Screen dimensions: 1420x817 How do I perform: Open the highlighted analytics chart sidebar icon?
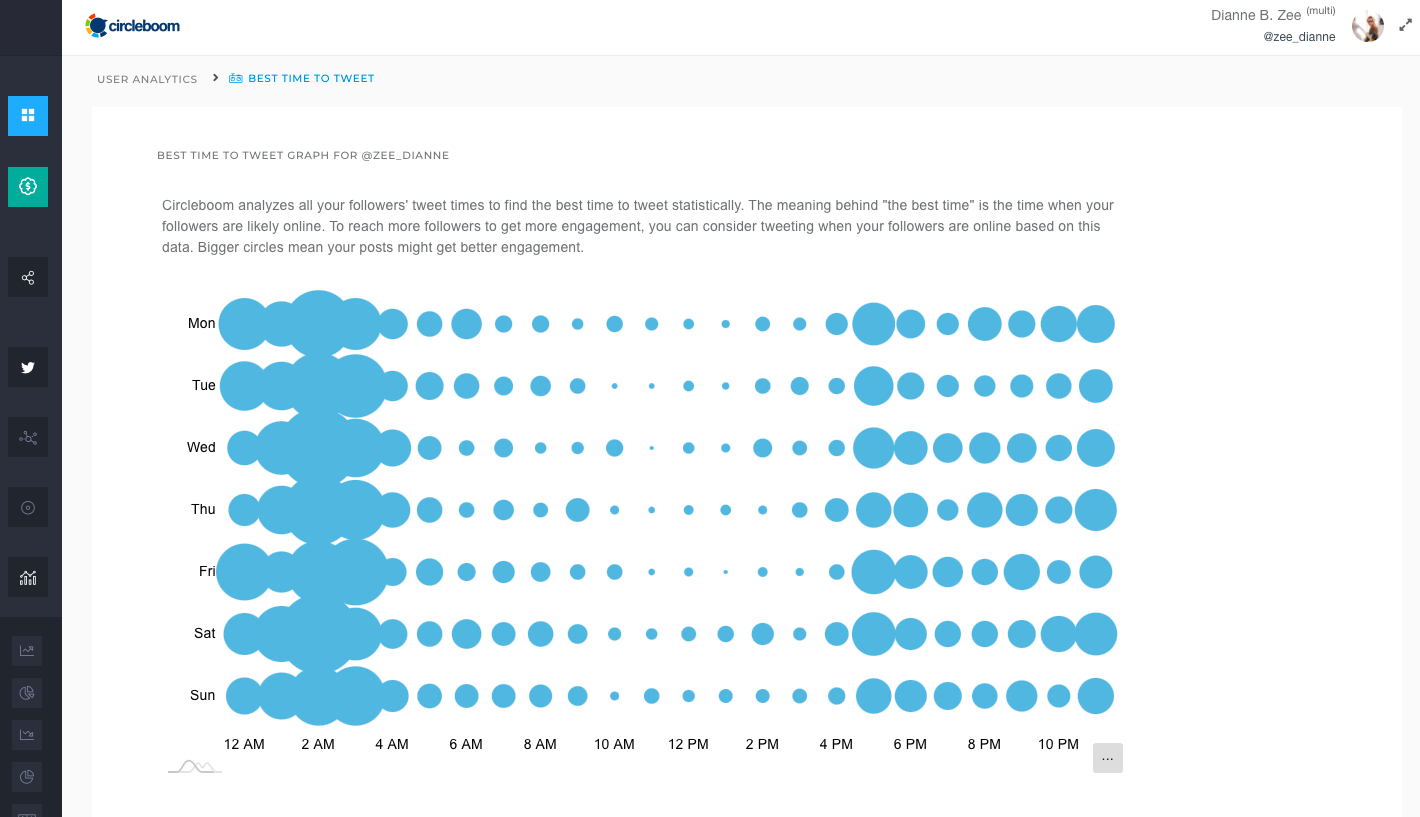click(x=27, y=577)
